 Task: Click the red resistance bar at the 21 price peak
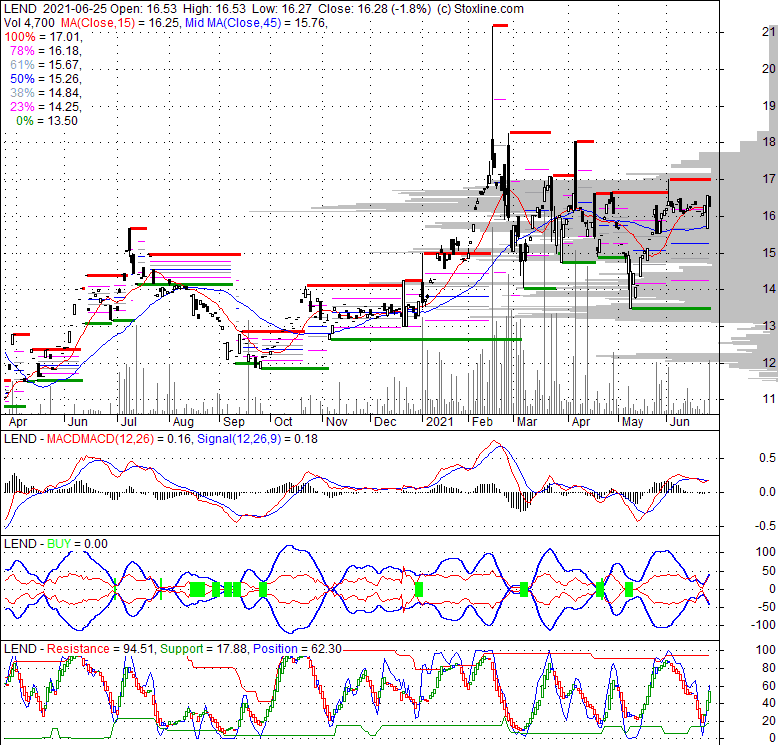pos(500,25)
